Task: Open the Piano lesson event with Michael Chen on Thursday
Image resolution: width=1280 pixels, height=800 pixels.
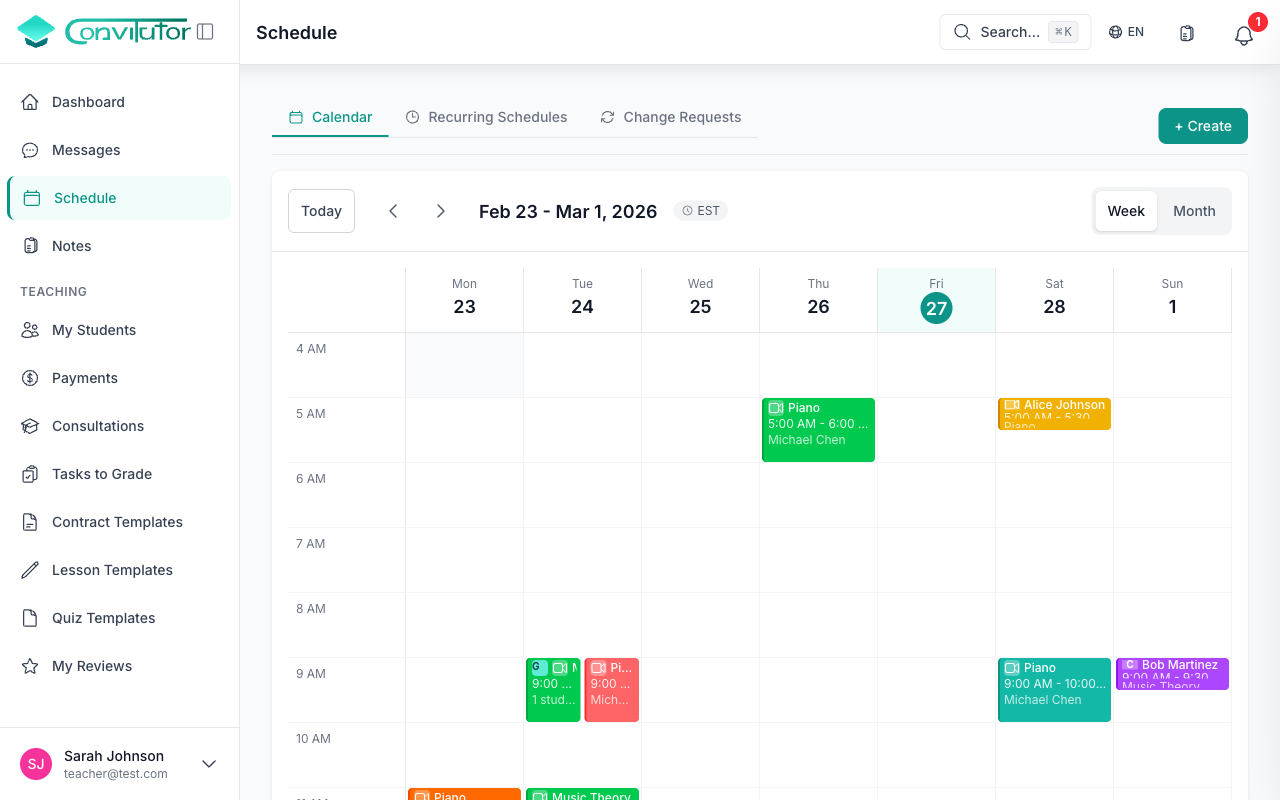Action: pos(818,429)
